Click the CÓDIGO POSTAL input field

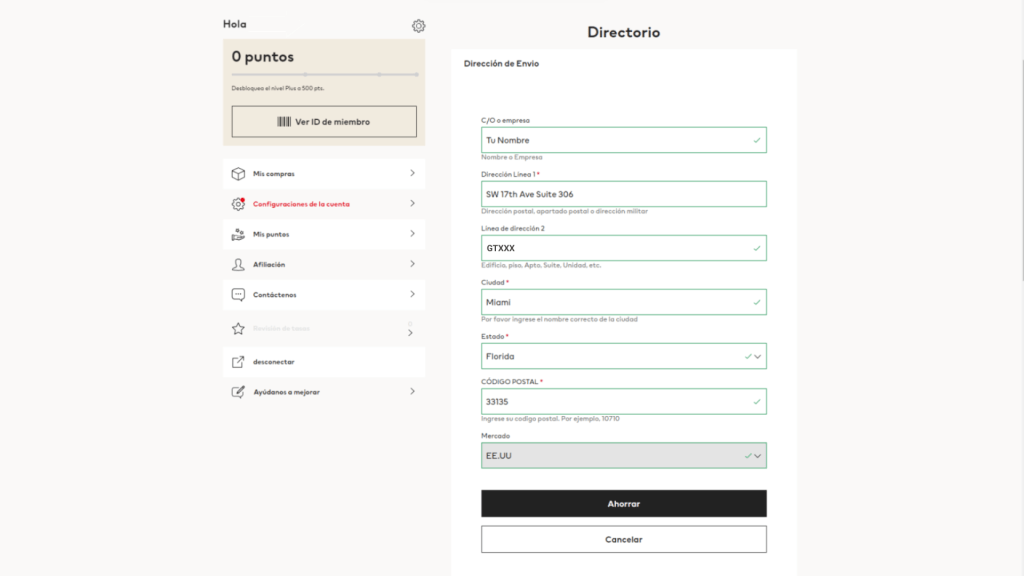(624, 402)
